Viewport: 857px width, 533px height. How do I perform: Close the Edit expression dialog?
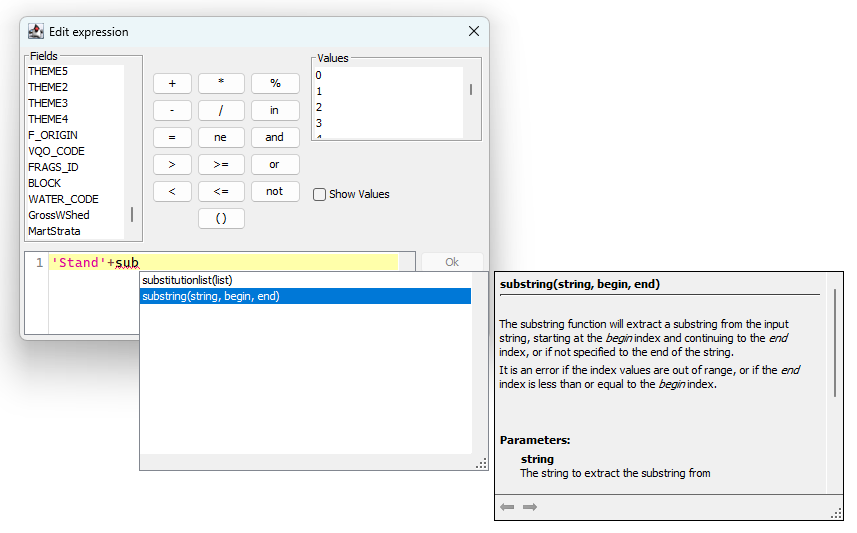474,31
